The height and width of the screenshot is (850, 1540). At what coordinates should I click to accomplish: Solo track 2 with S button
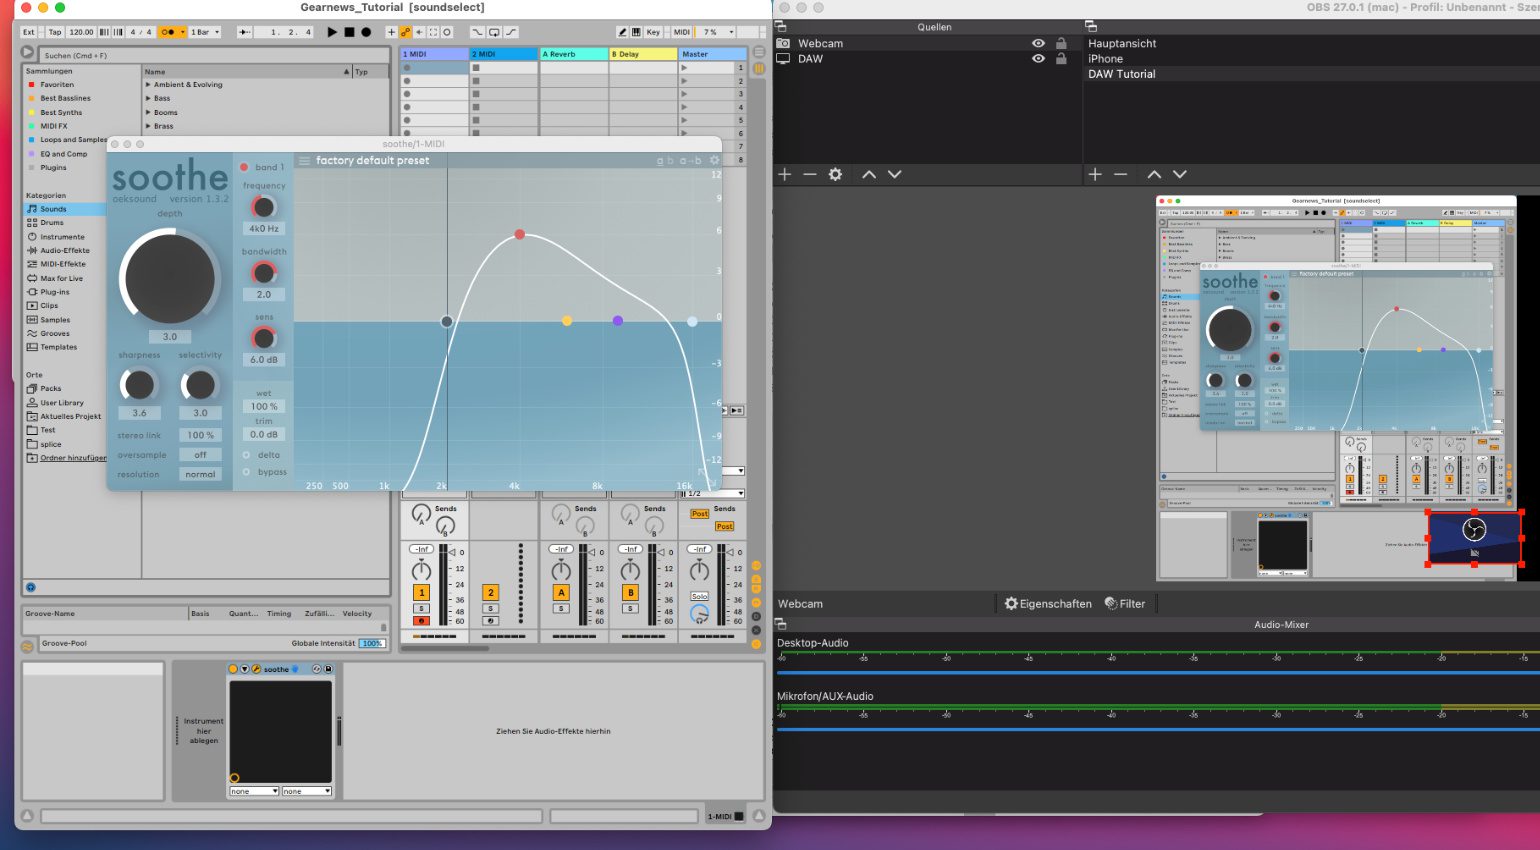(x=490, y=608)
